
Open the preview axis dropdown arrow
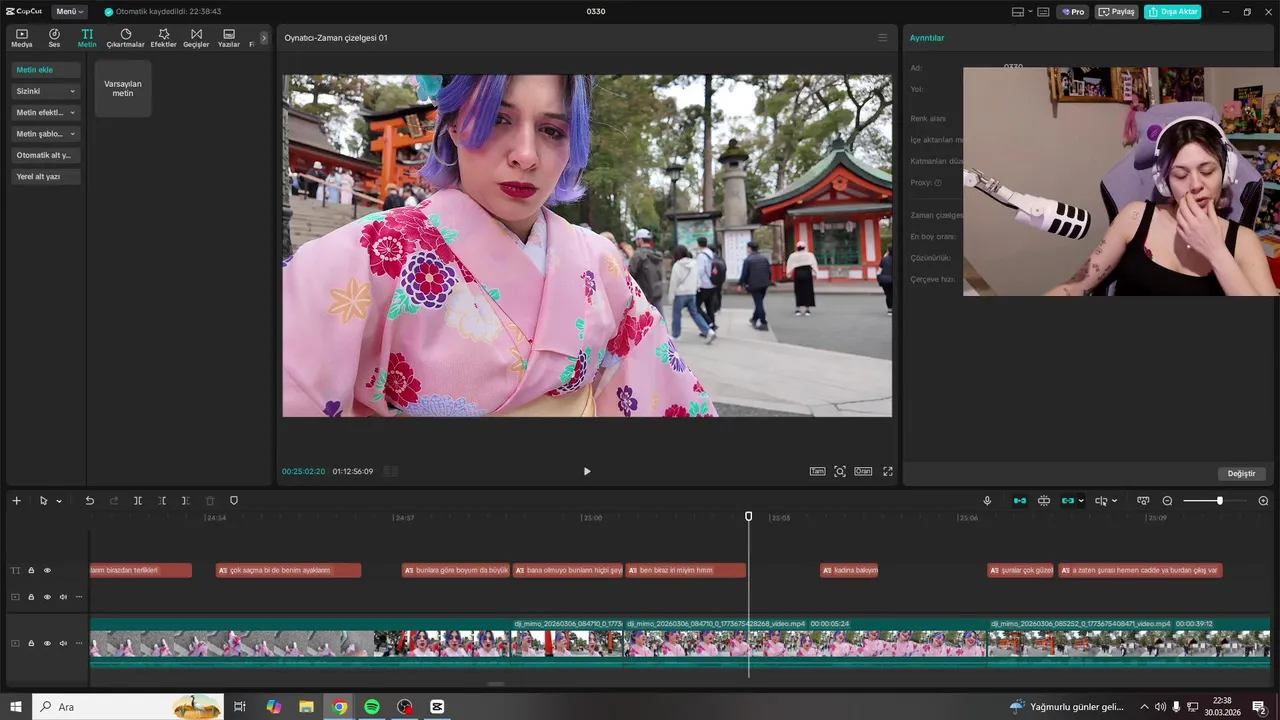coord(1114,501)
